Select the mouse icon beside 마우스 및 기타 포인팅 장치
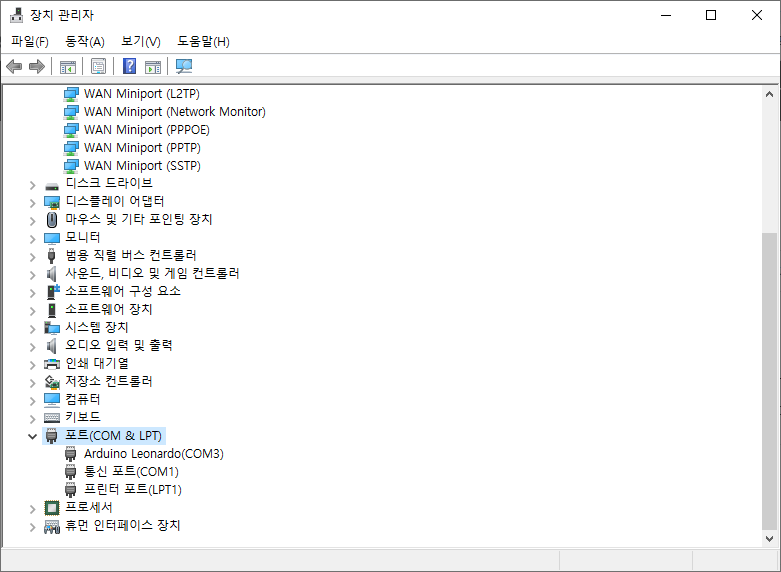This screenshot has height=572, width=781. coord(52,220)
